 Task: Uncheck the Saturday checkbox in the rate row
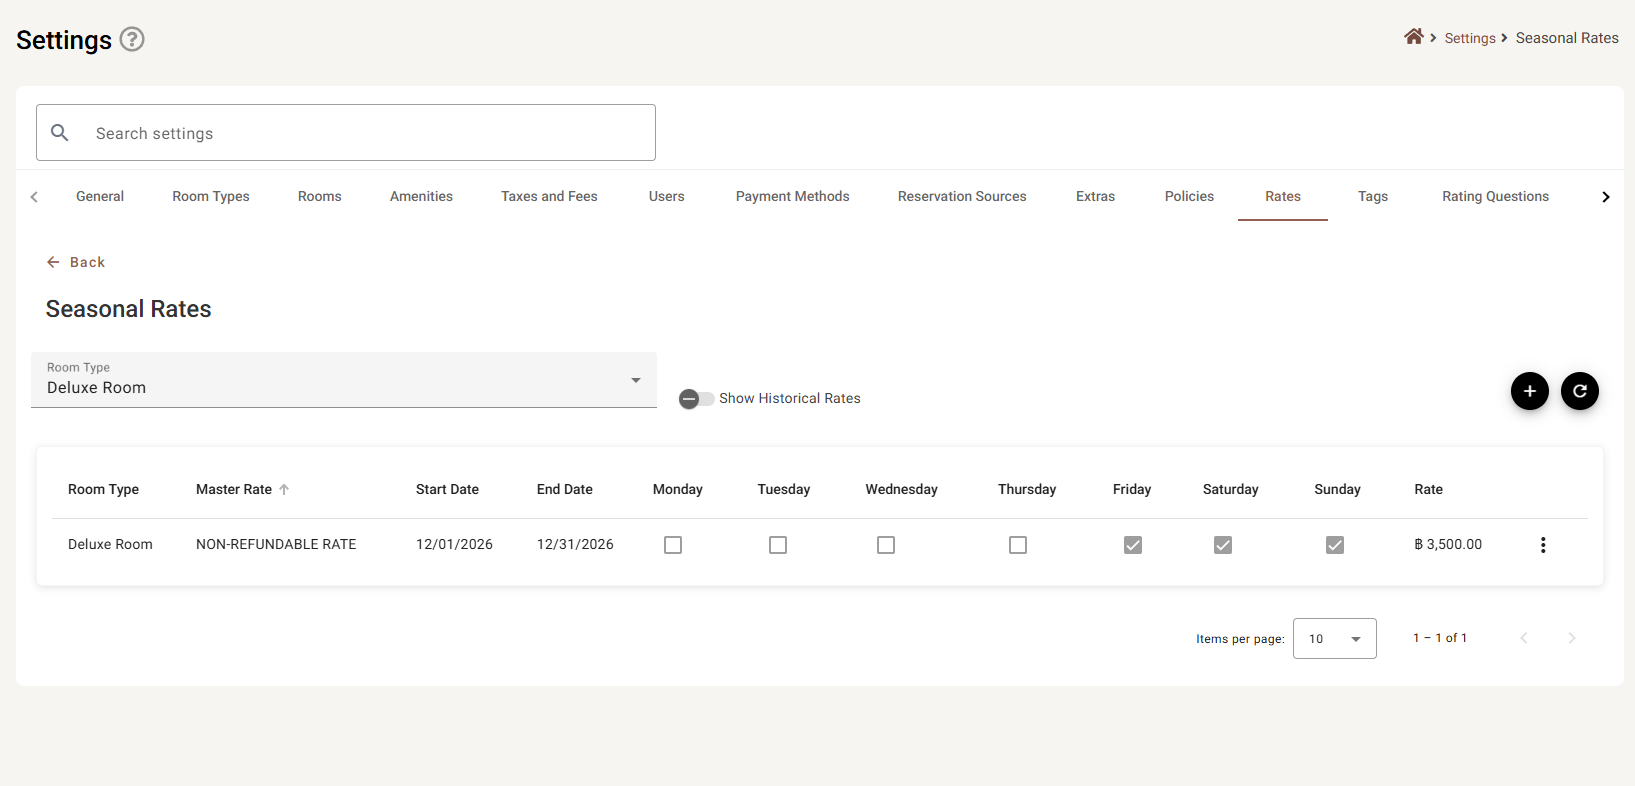point(1223,545)
